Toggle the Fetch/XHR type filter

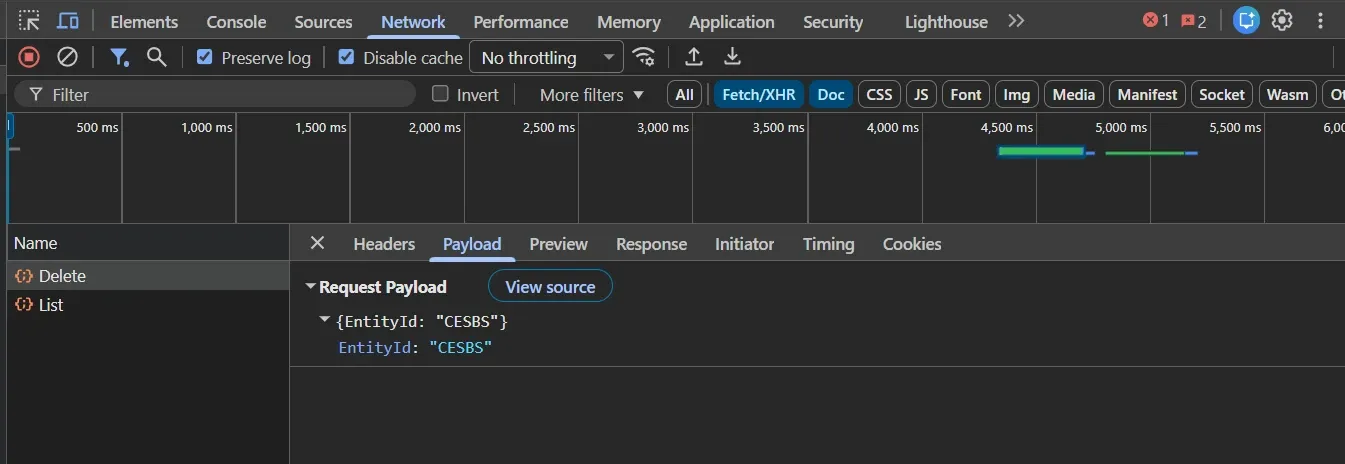coord(759,95)
